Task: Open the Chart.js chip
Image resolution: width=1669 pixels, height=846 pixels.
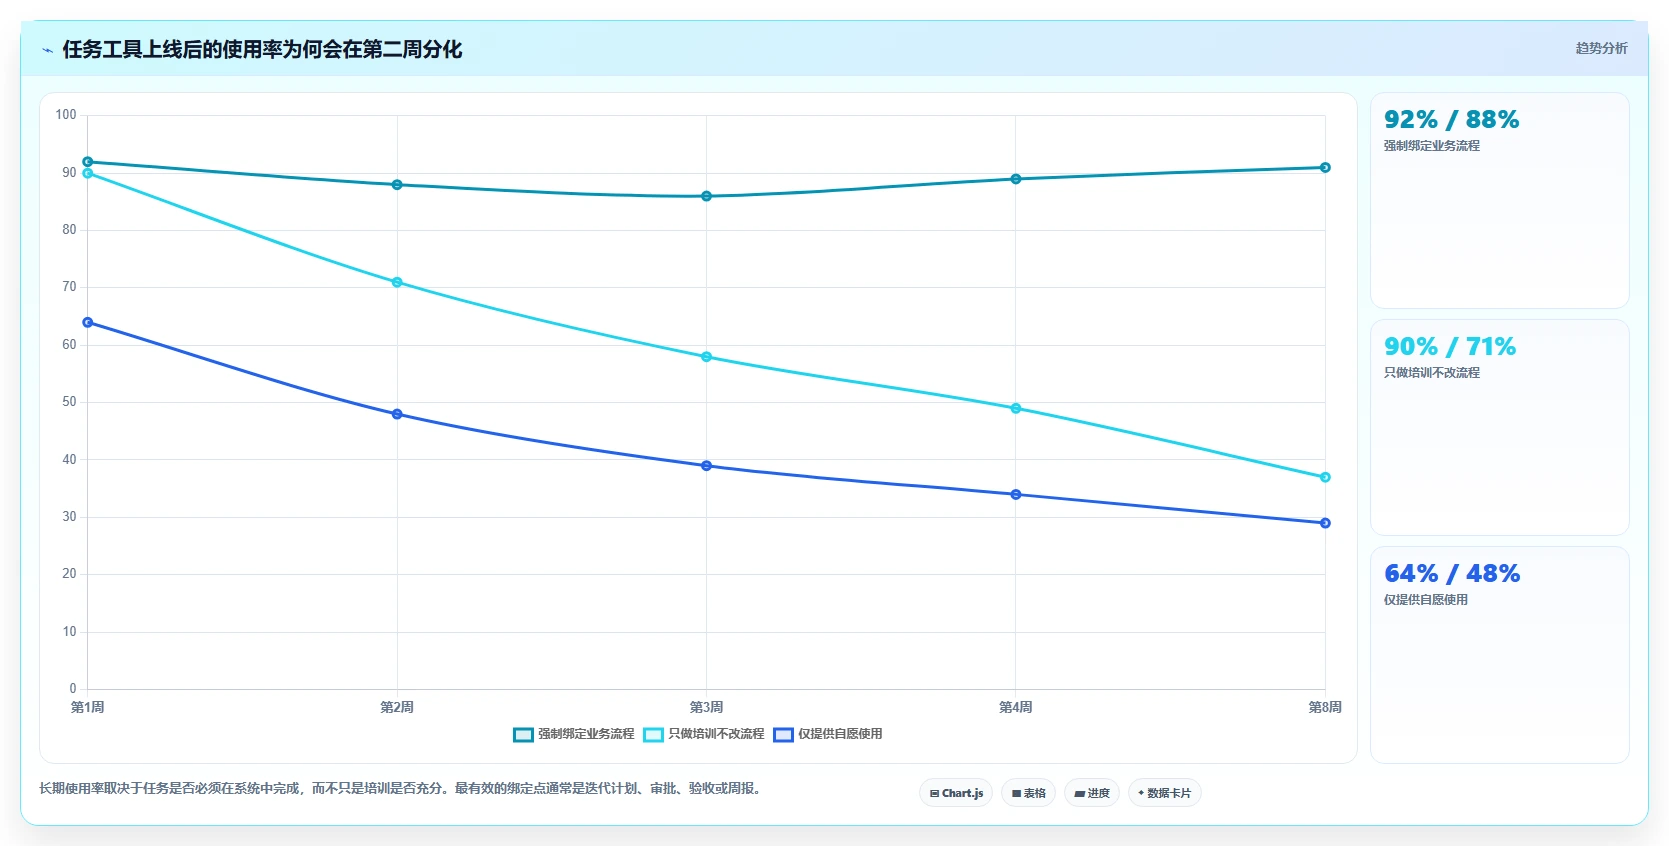Action: pos(956,793)
